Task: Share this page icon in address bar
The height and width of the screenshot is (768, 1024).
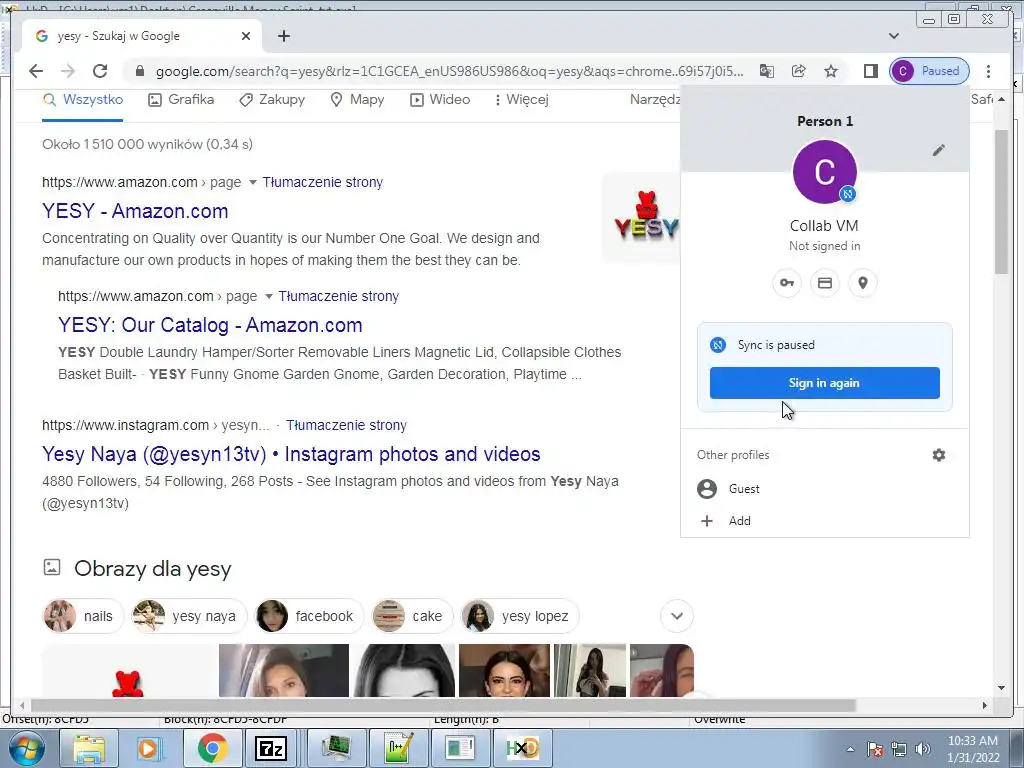Action: pyautogui.click(x=799, y=71)
